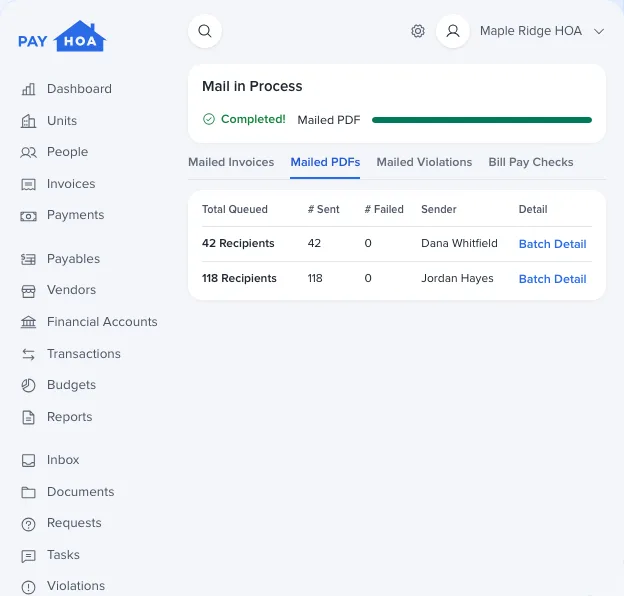The height and width of the screenshot is (596, 624).
Task: Click the Completed! status text
Action: (253, 119)
